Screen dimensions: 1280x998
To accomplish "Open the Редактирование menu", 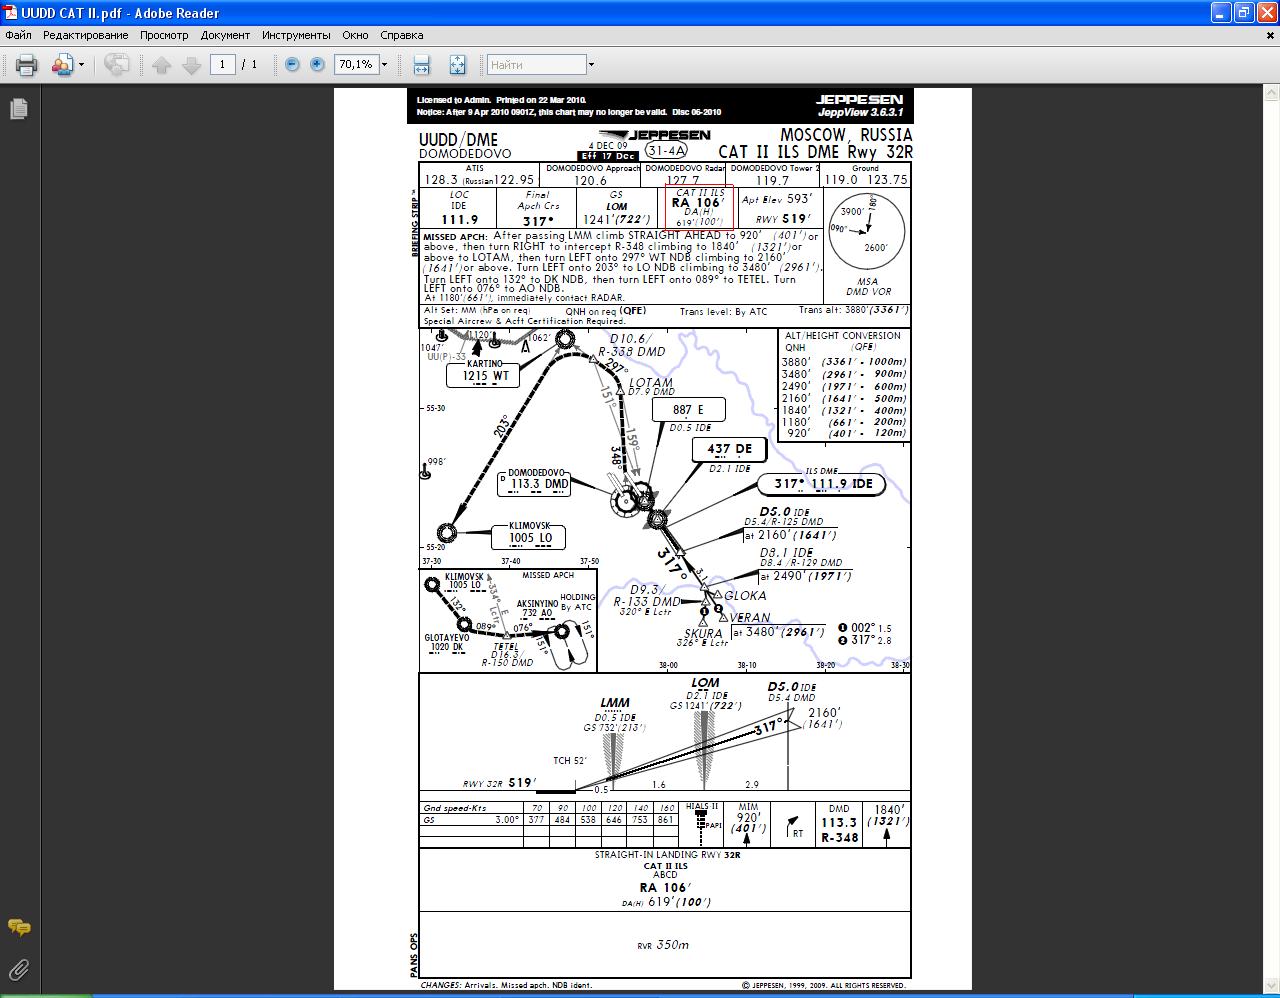I will pyautogui.click(x=85, y=35).
